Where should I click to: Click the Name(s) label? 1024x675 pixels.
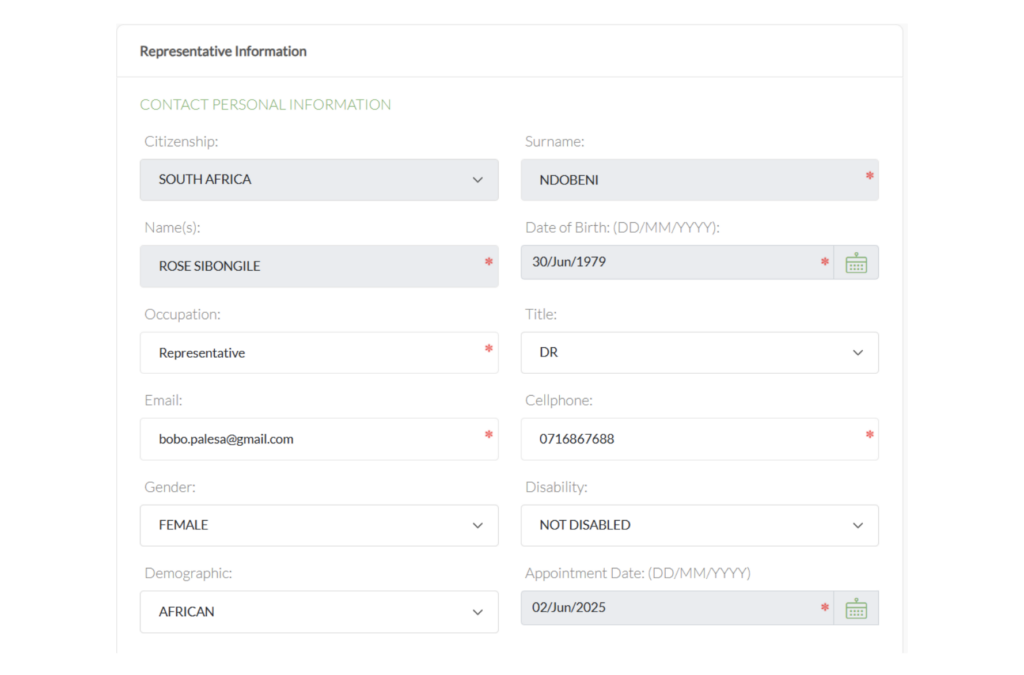(172, 228)
